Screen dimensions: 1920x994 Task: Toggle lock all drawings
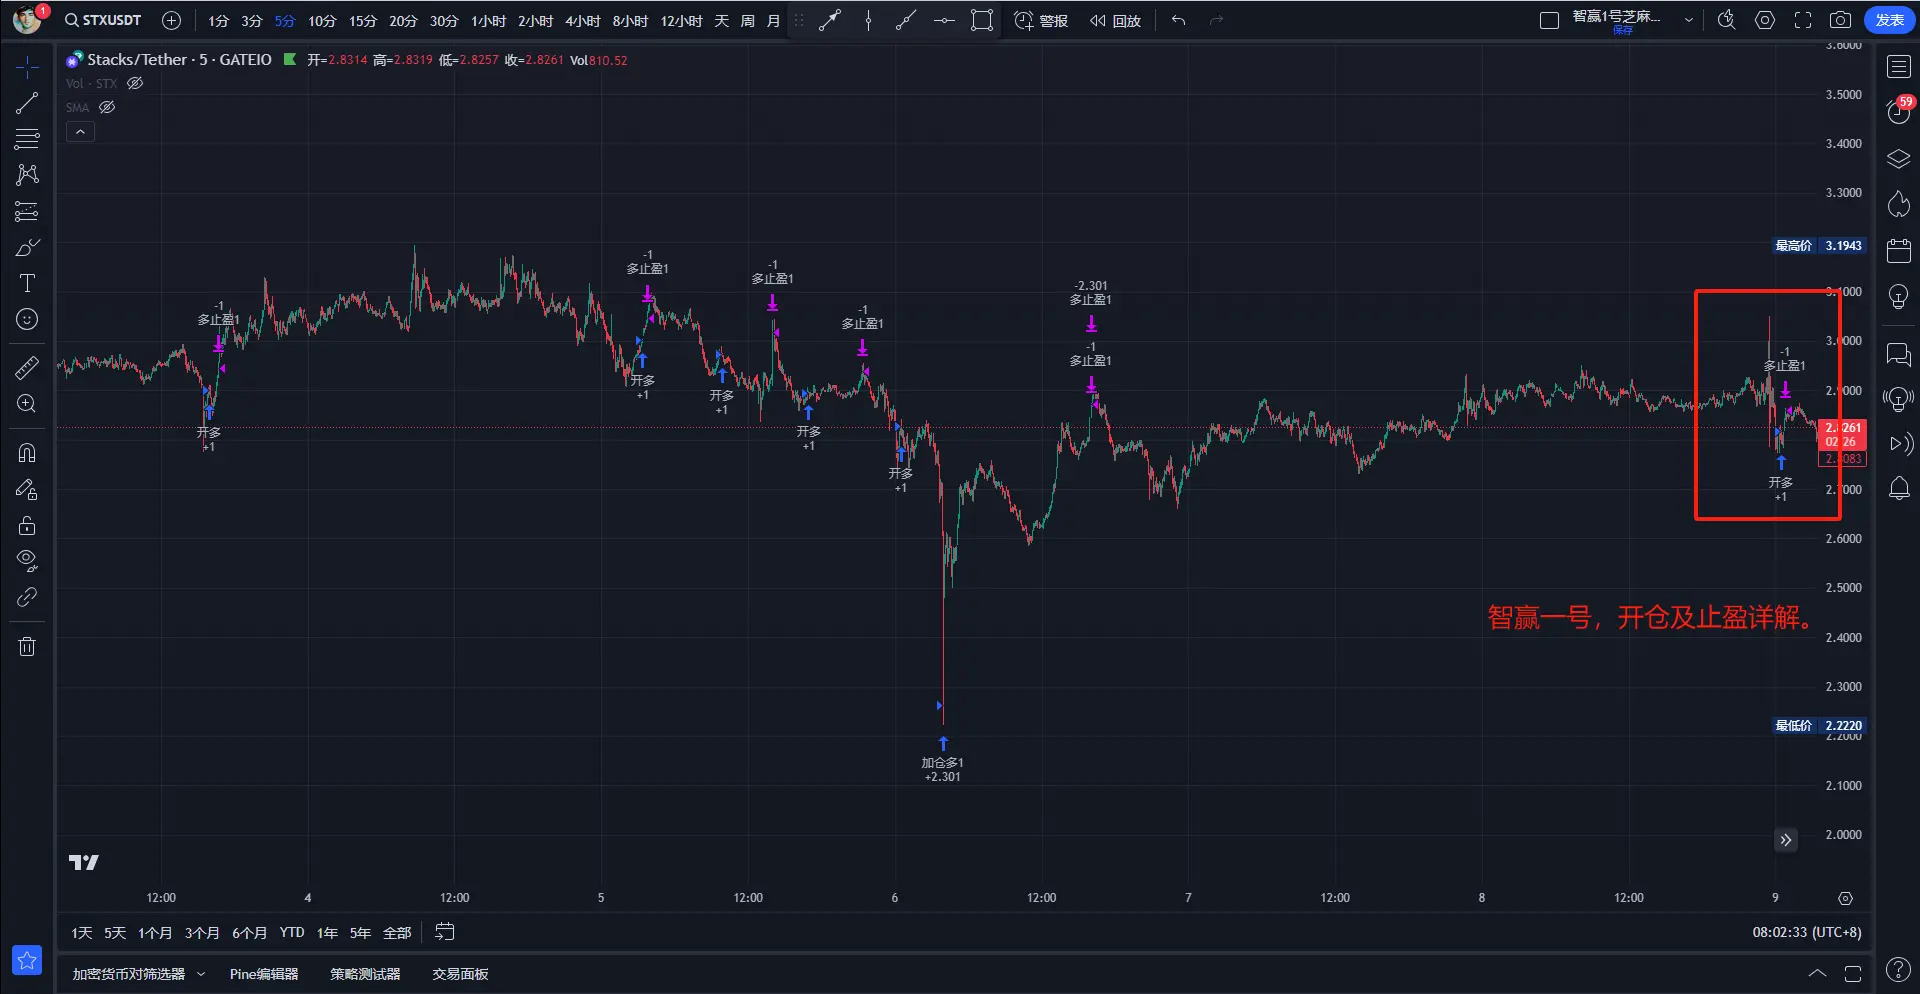pos(27,525)
